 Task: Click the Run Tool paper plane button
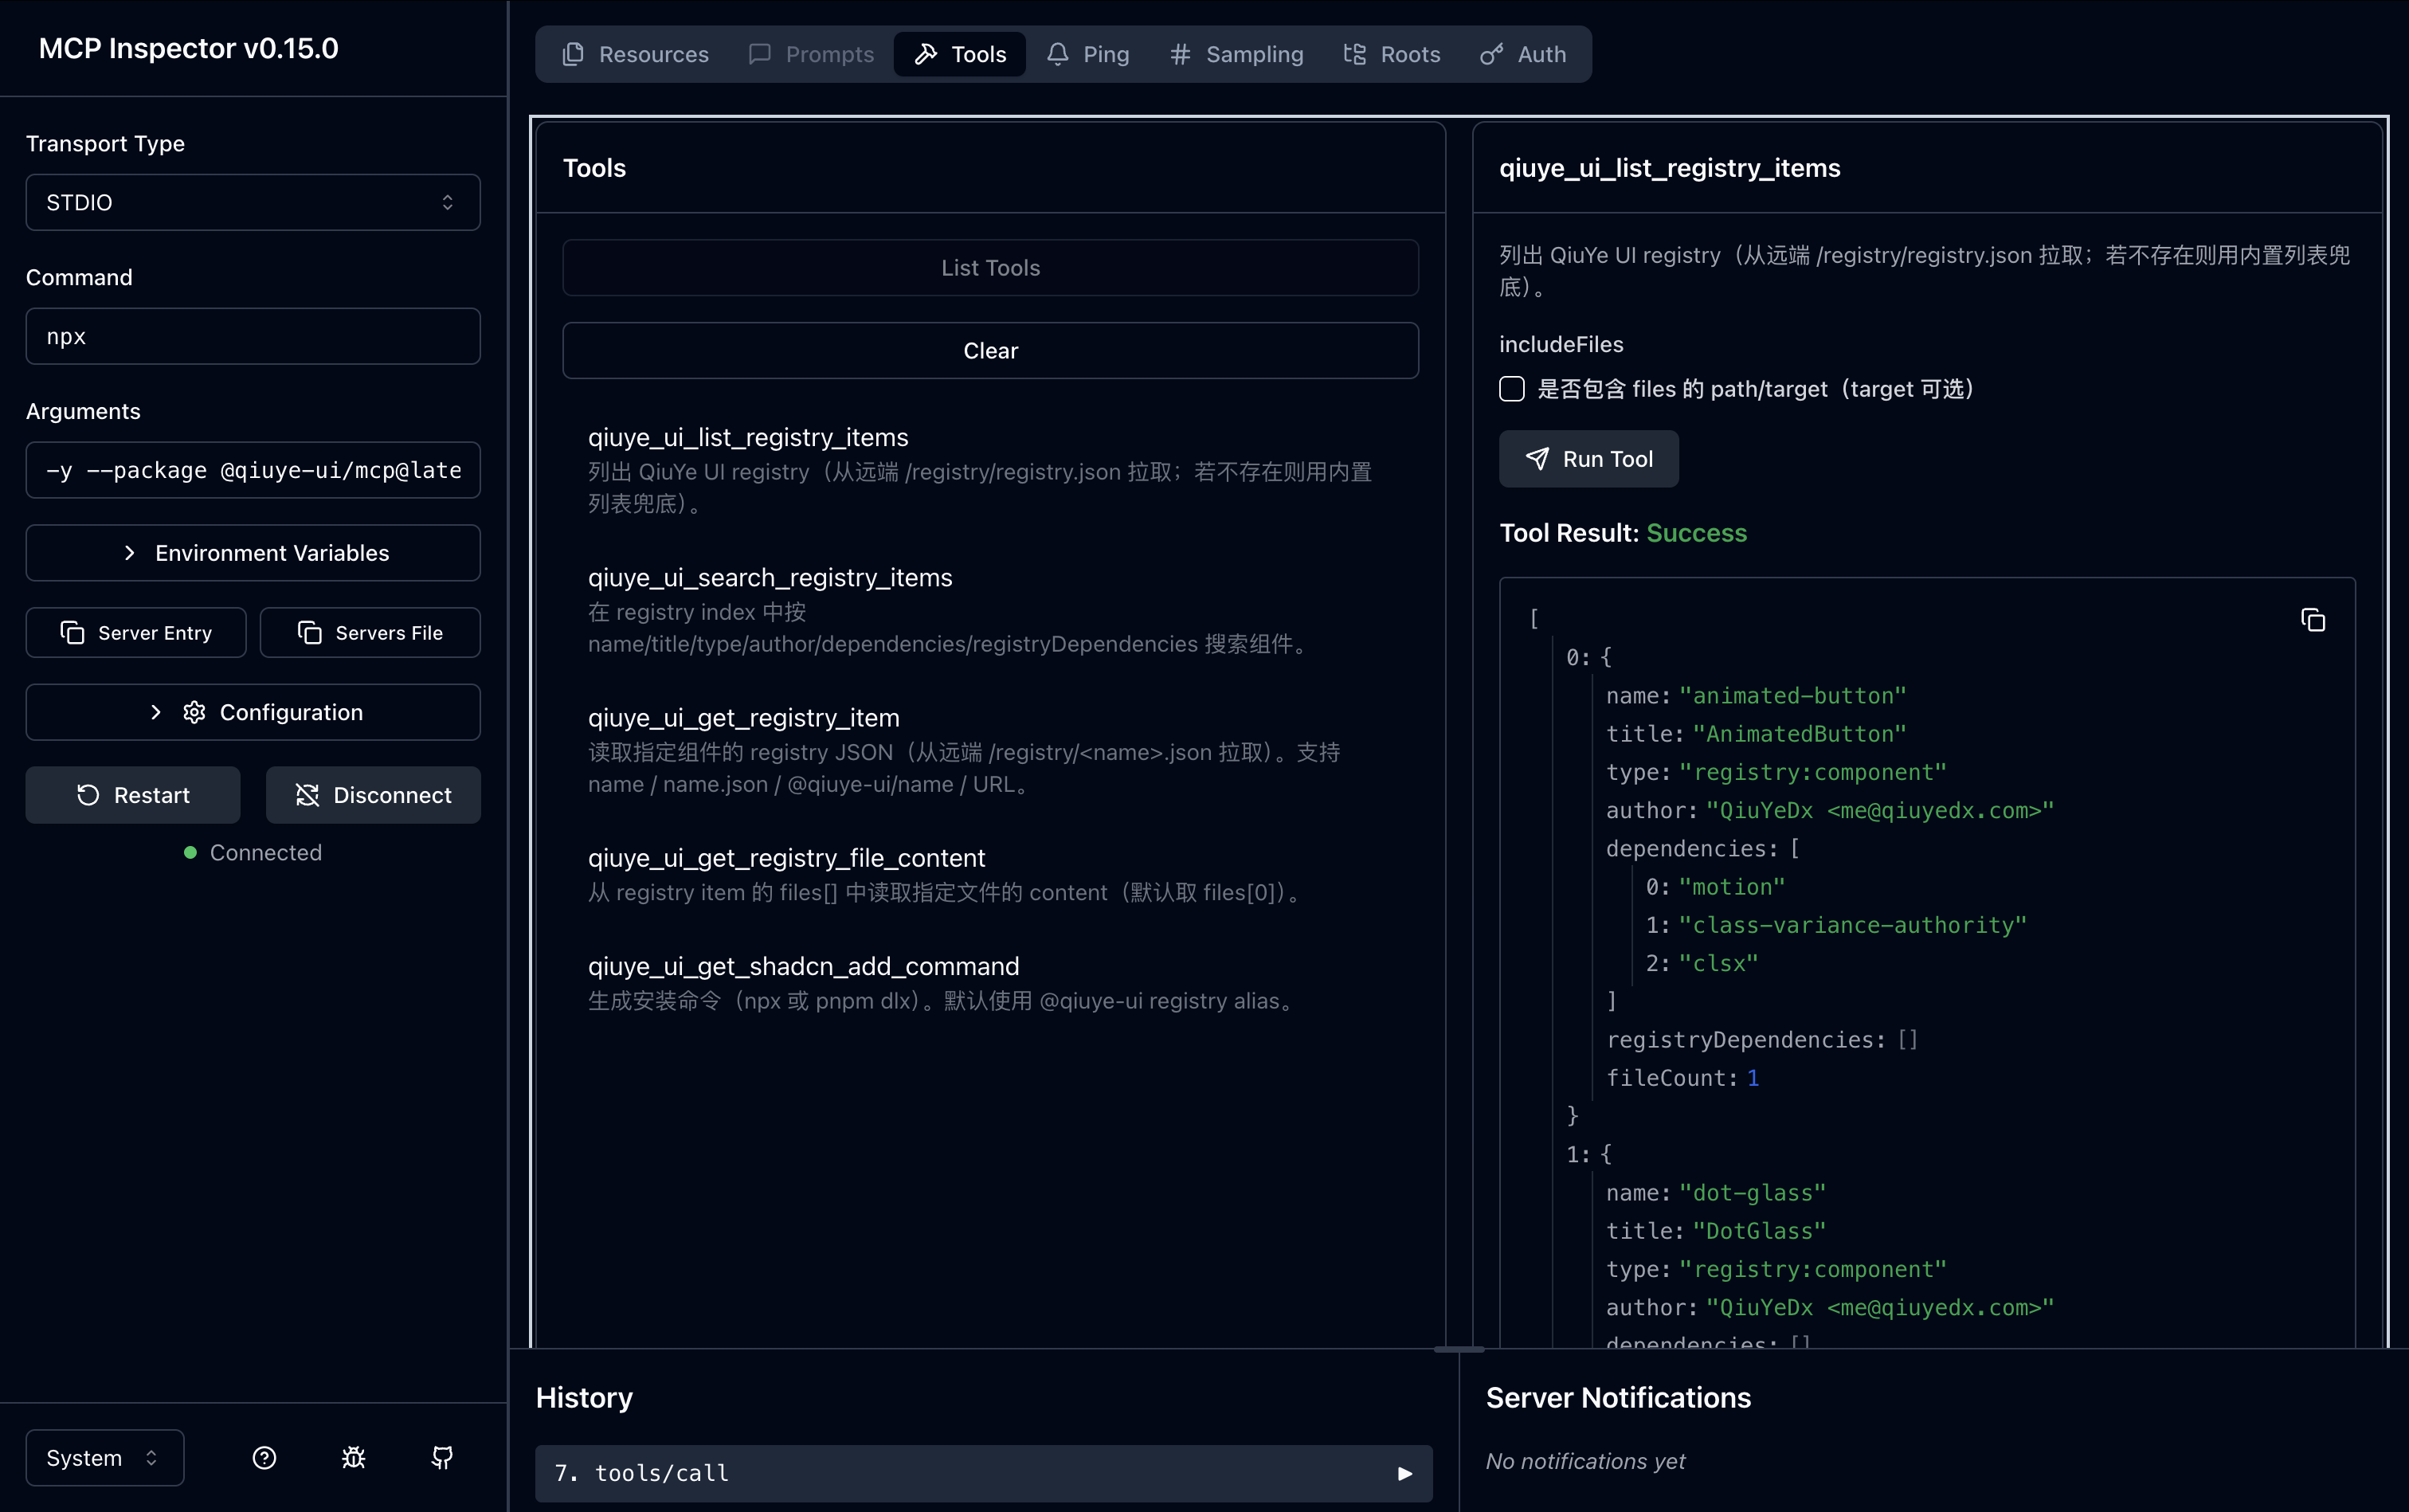(x=1588, y=459)
